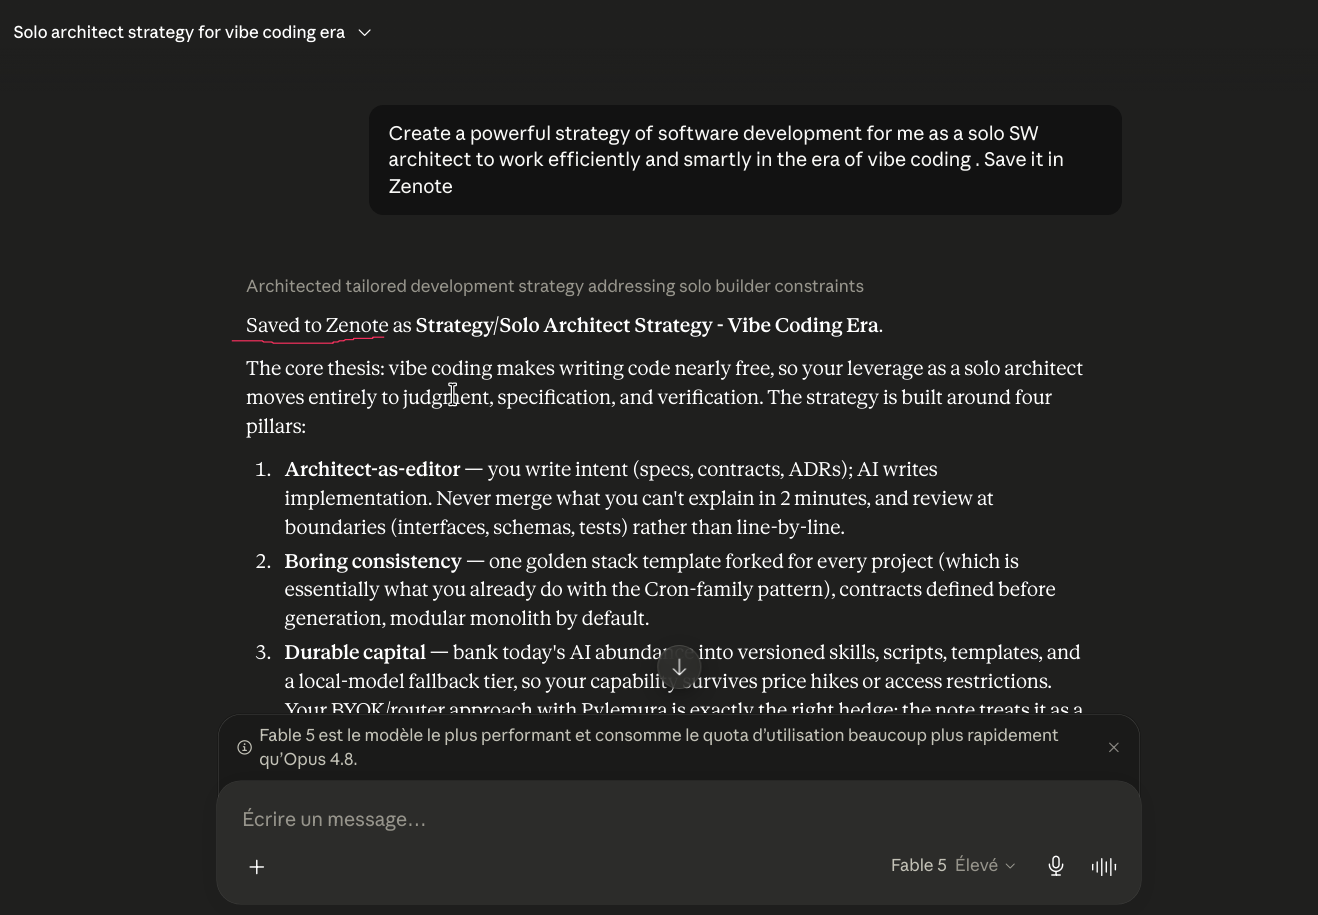
Task: Jump to bottom with the down-arrow button
Action: (x=679, y=667)
